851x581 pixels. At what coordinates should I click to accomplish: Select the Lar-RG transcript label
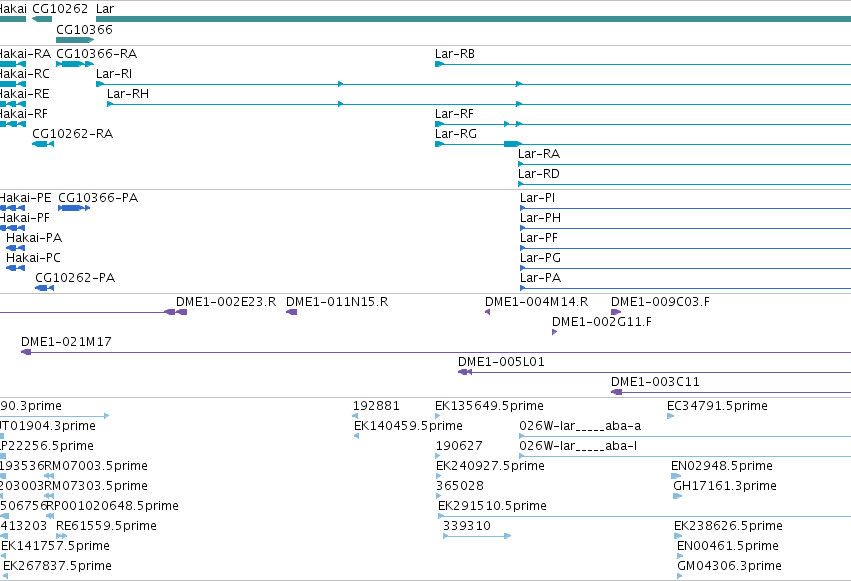[x=456, y=134]
